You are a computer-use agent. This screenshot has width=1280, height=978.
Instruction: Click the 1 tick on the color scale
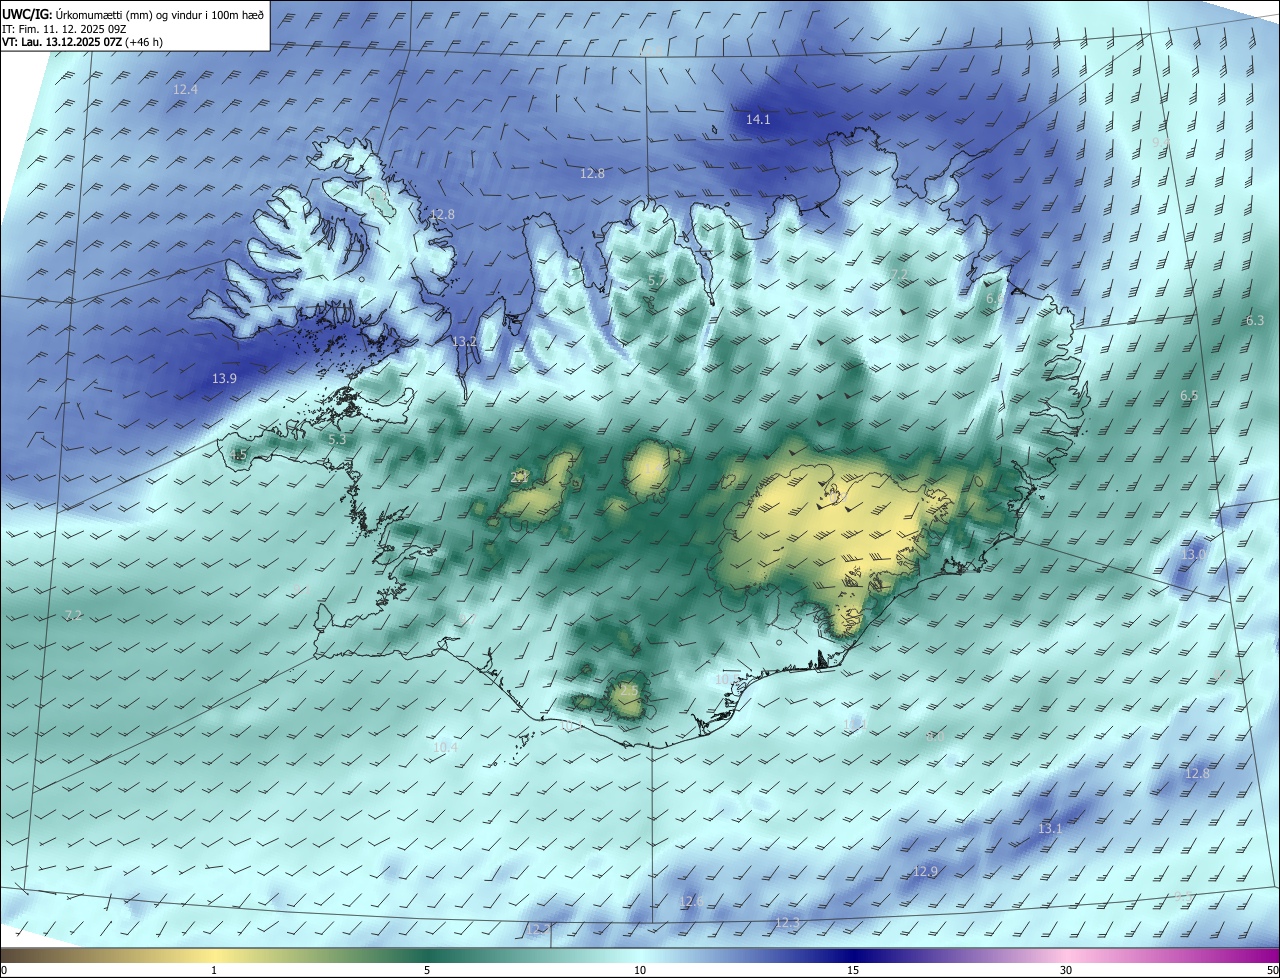(214, 970)
